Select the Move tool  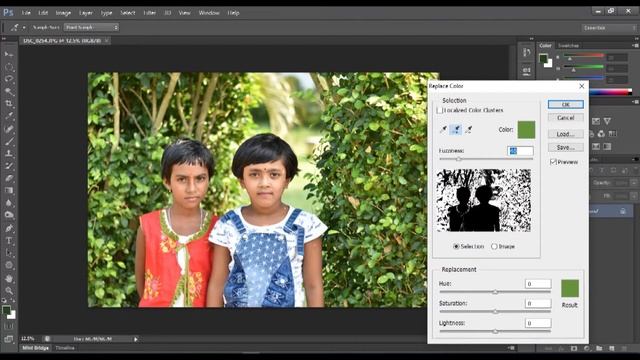point(9,54)
